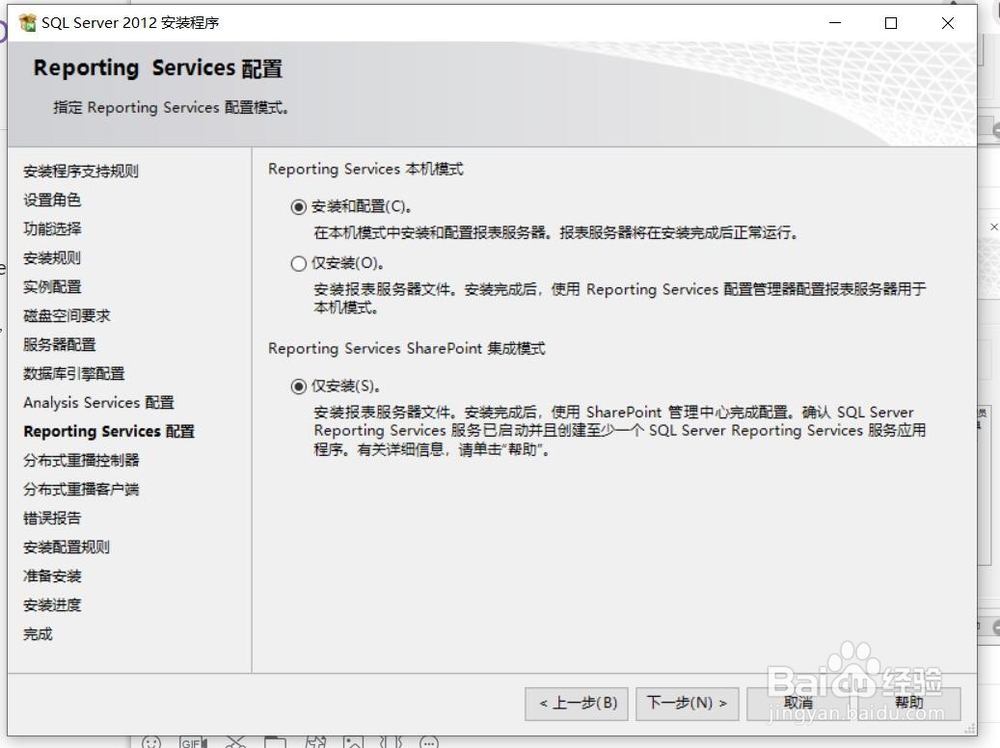Select the 数据库引擎配置 step in sidebar

pyautogui.click(x=74, y=374)
